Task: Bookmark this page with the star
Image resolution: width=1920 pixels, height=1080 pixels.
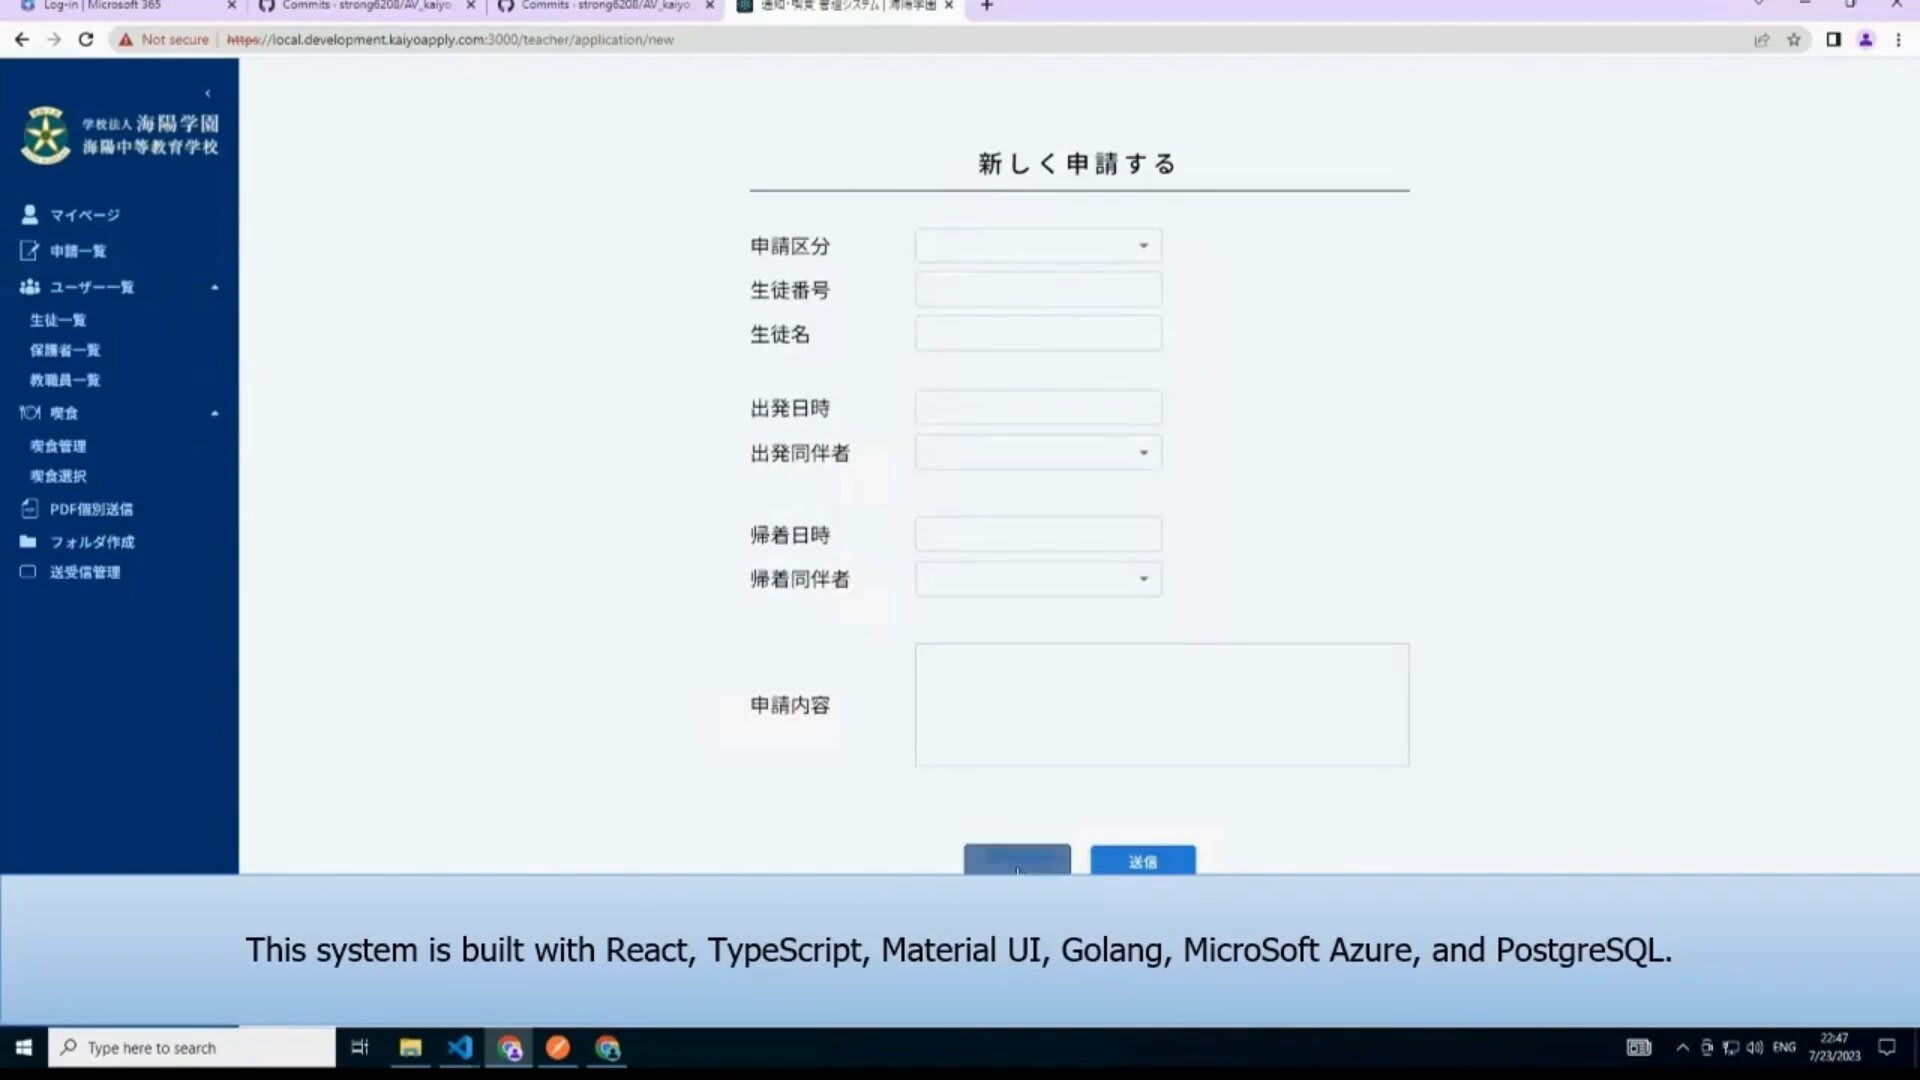Action: 1794,40
